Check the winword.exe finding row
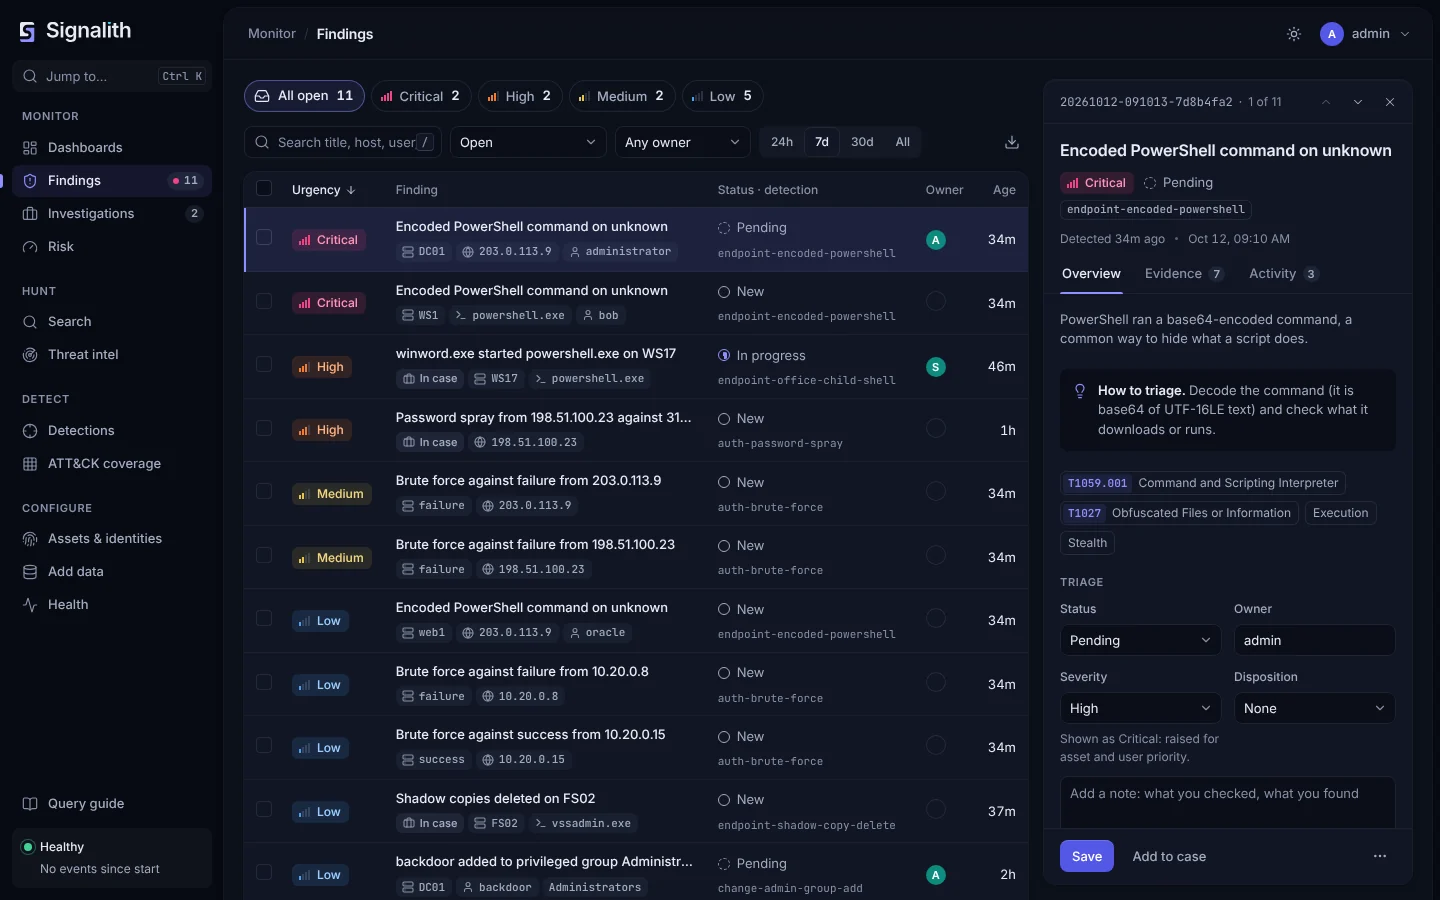The width and height of the screenshot is (1440, 900). [x=264, y=364]
